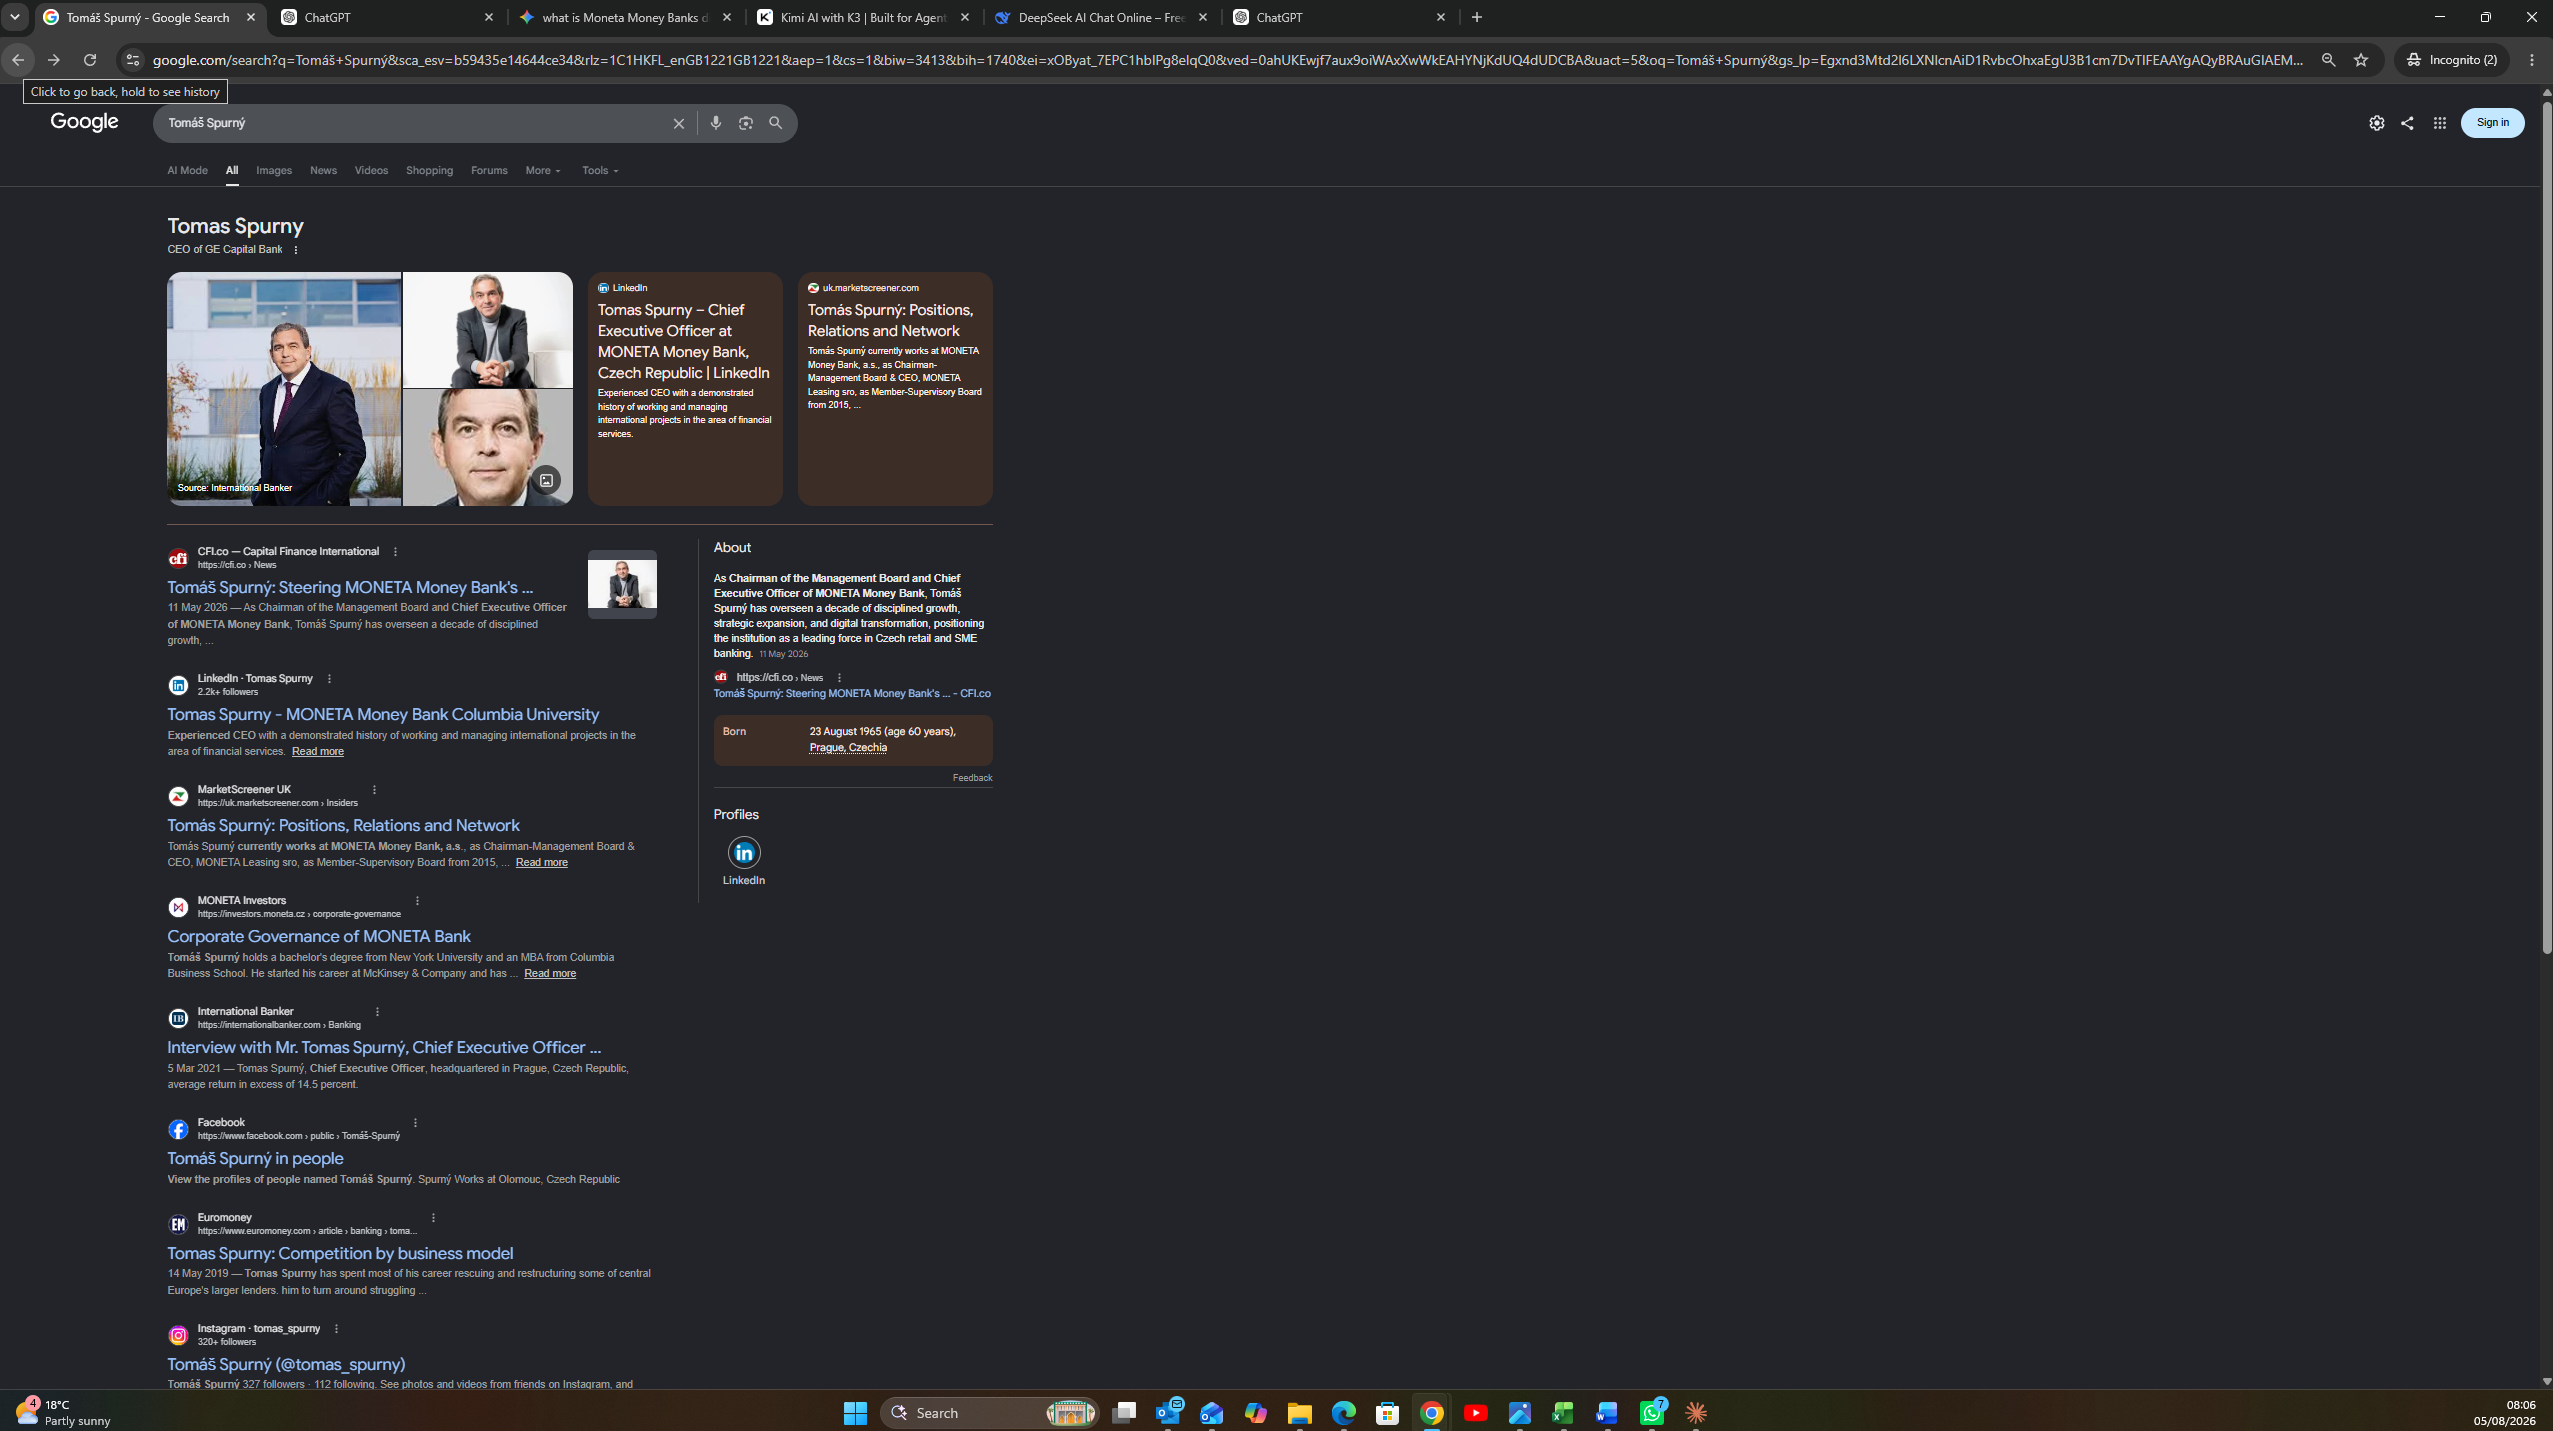Switch to the Videos results tab

pyautogui.click(x=371, y=171)
